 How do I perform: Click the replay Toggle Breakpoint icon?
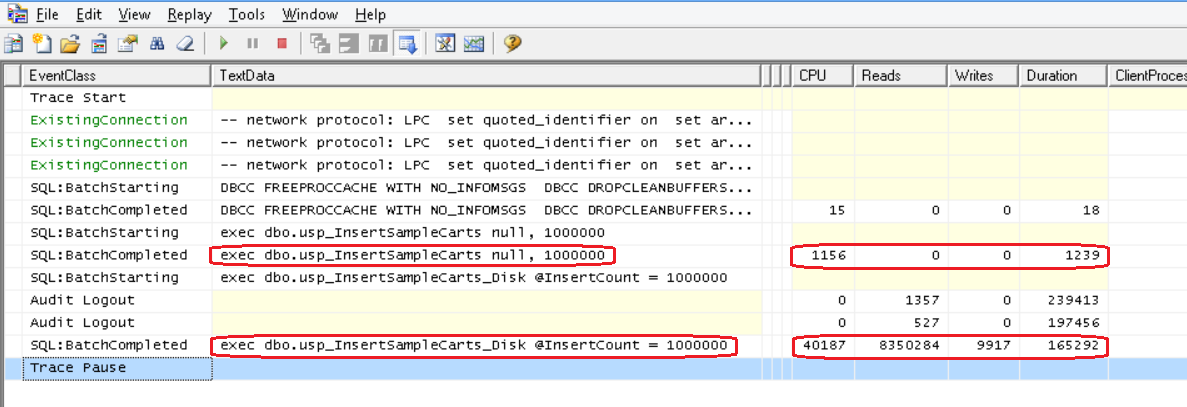click(x=377, y=44)
